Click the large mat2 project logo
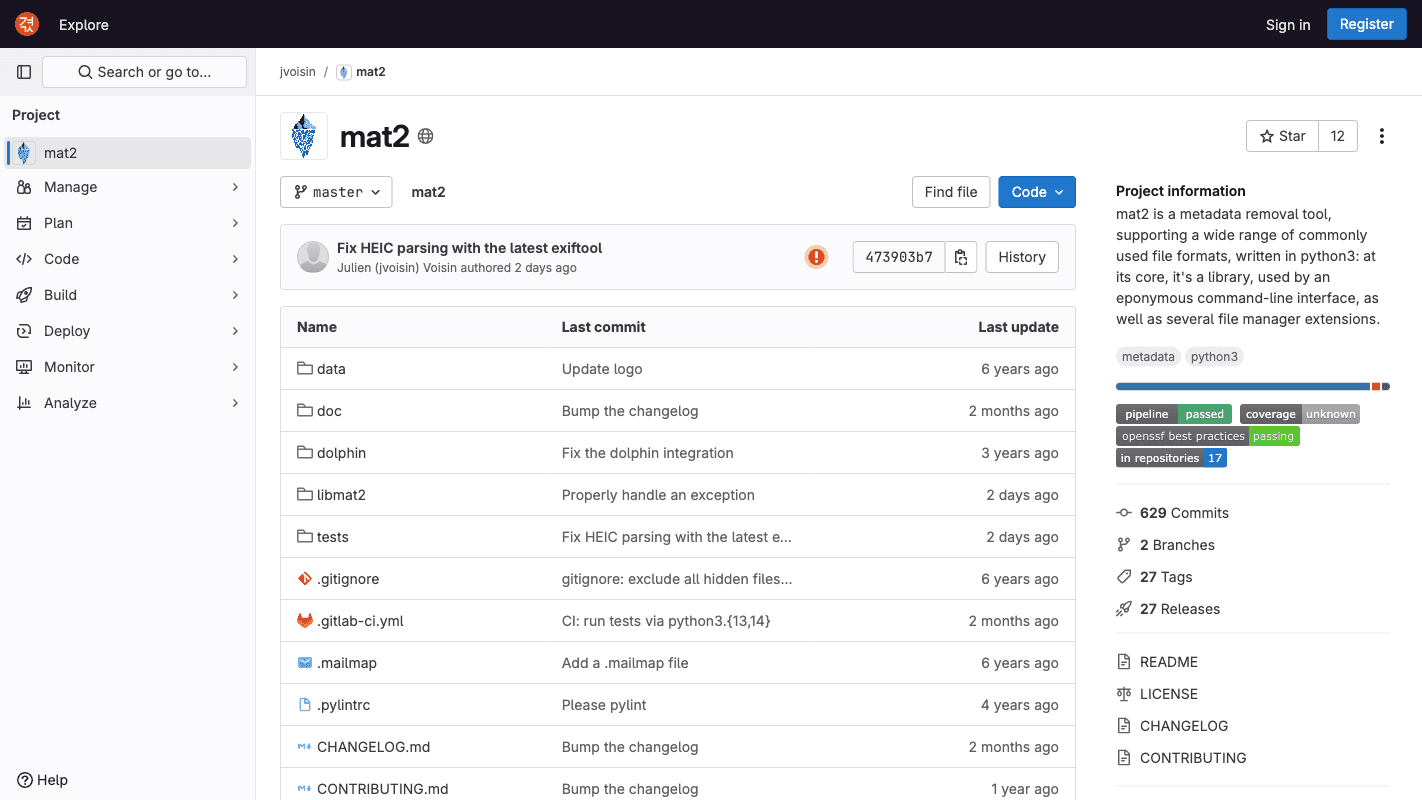Image resolution: width=1422 pixels, height=800 pixels. (x=304, y=136)
